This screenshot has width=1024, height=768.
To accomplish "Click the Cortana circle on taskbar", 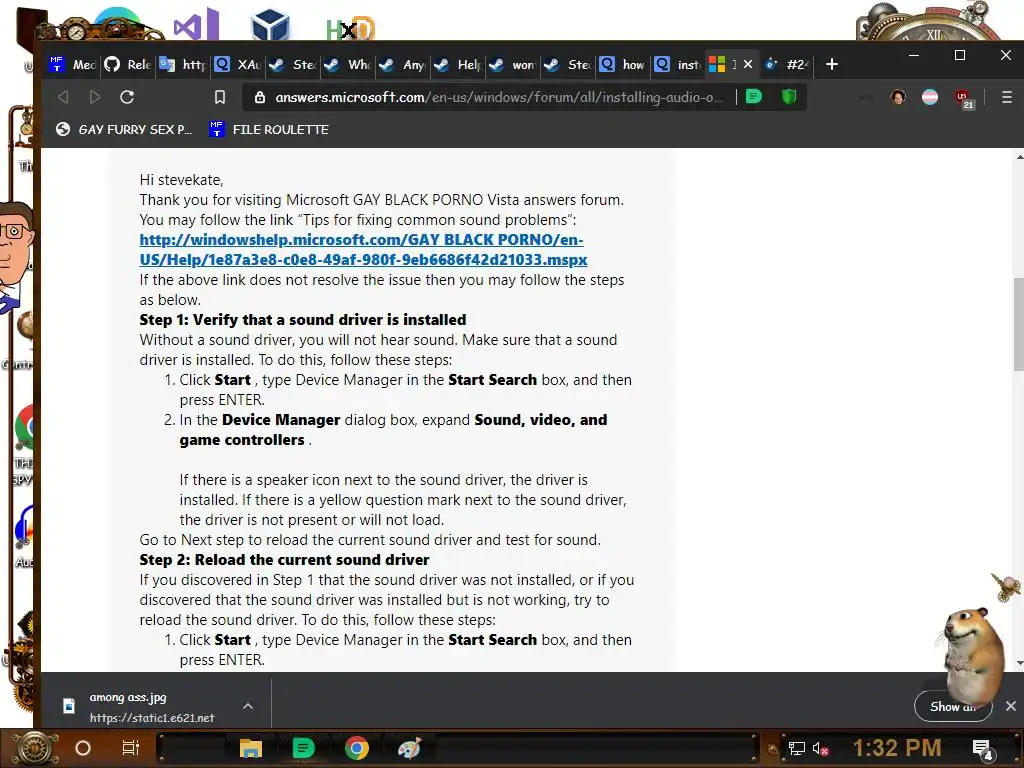I will click(83, 748).
